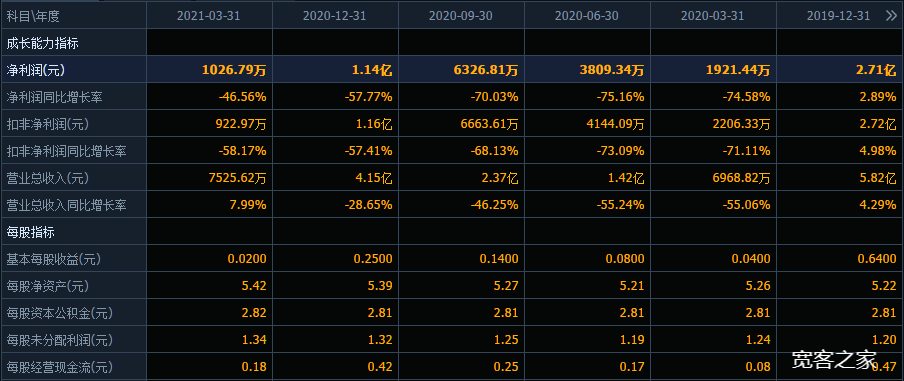Select the 2020-09-30 column header
Screen dimensions: 904x381
tap(461, 16)
